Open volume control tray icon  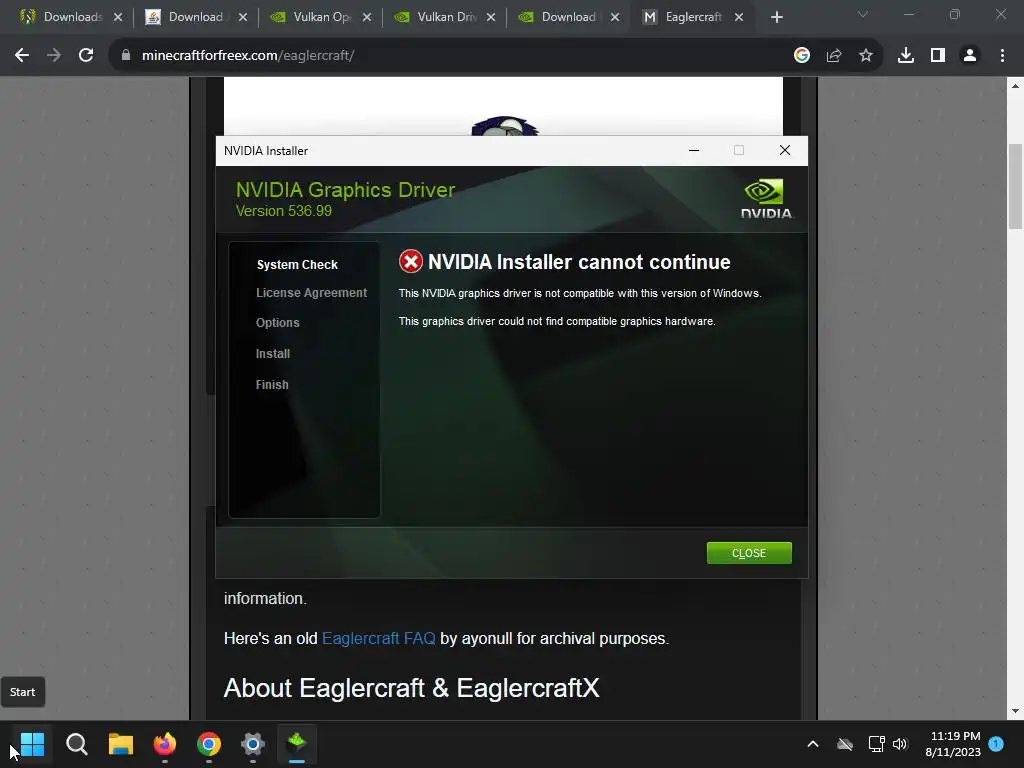pos(901,744)
